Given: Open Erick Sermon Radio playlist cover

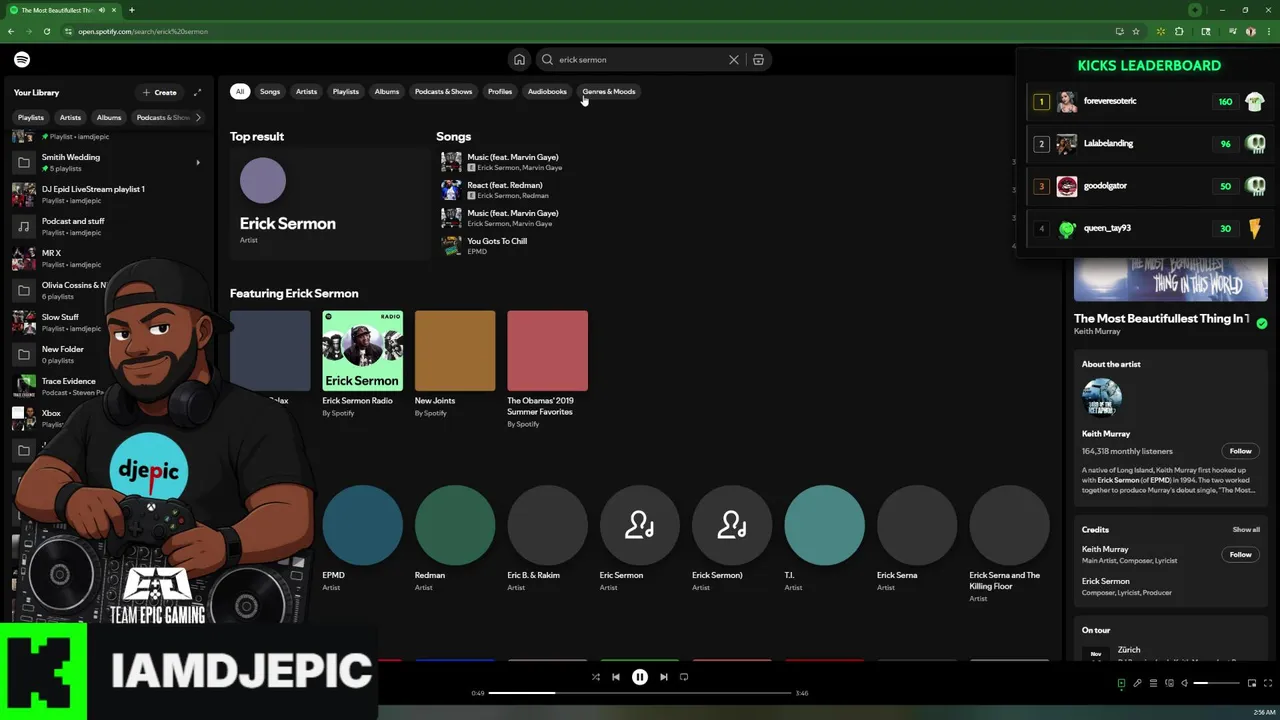Looking at the screenshot, I should [362, 350].
